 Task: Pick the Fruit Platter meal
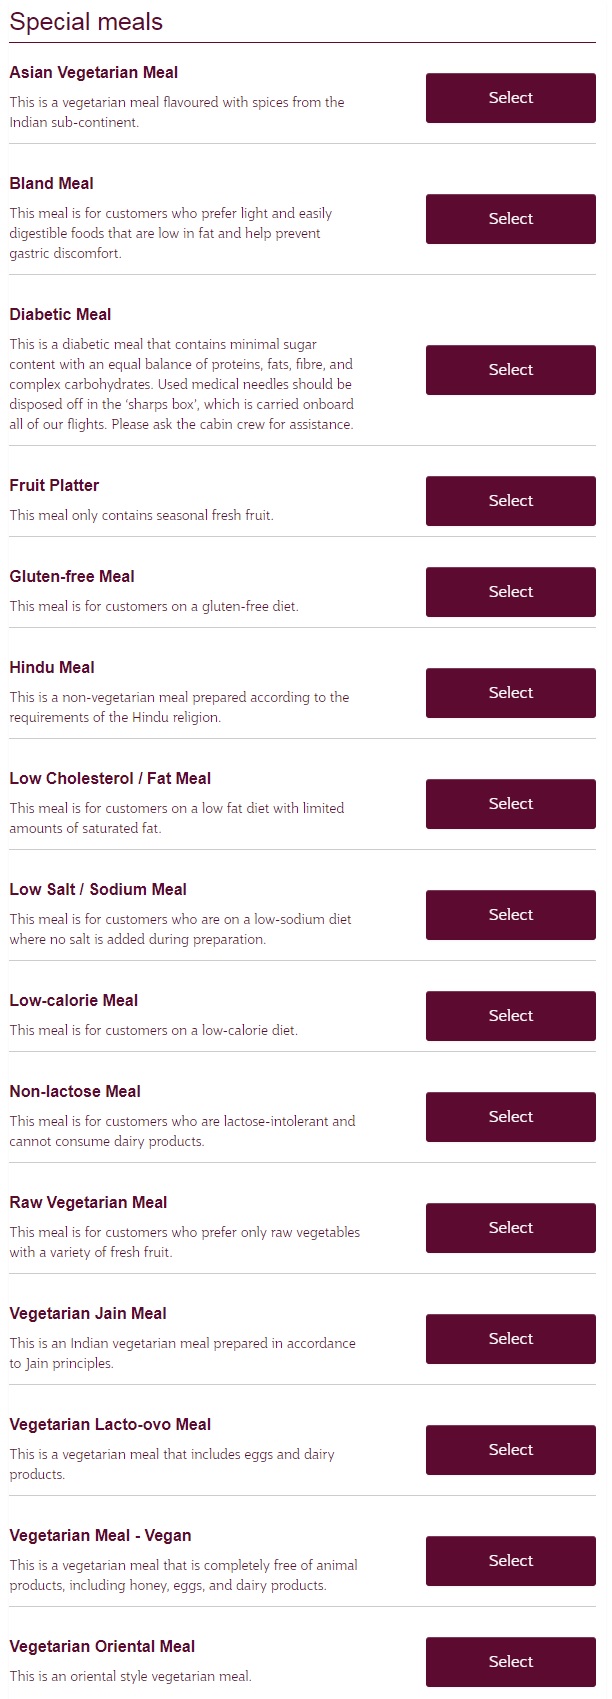tap(510, 501)
